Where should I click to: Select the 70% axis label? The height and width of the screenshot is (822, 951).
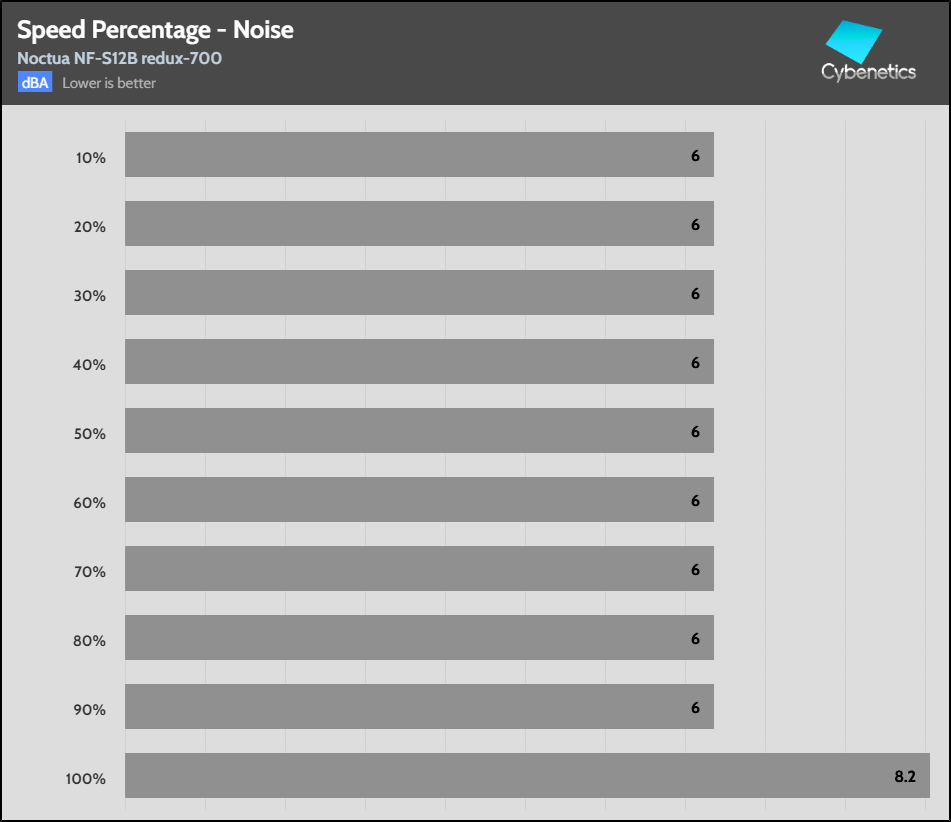tap(89, 572)
